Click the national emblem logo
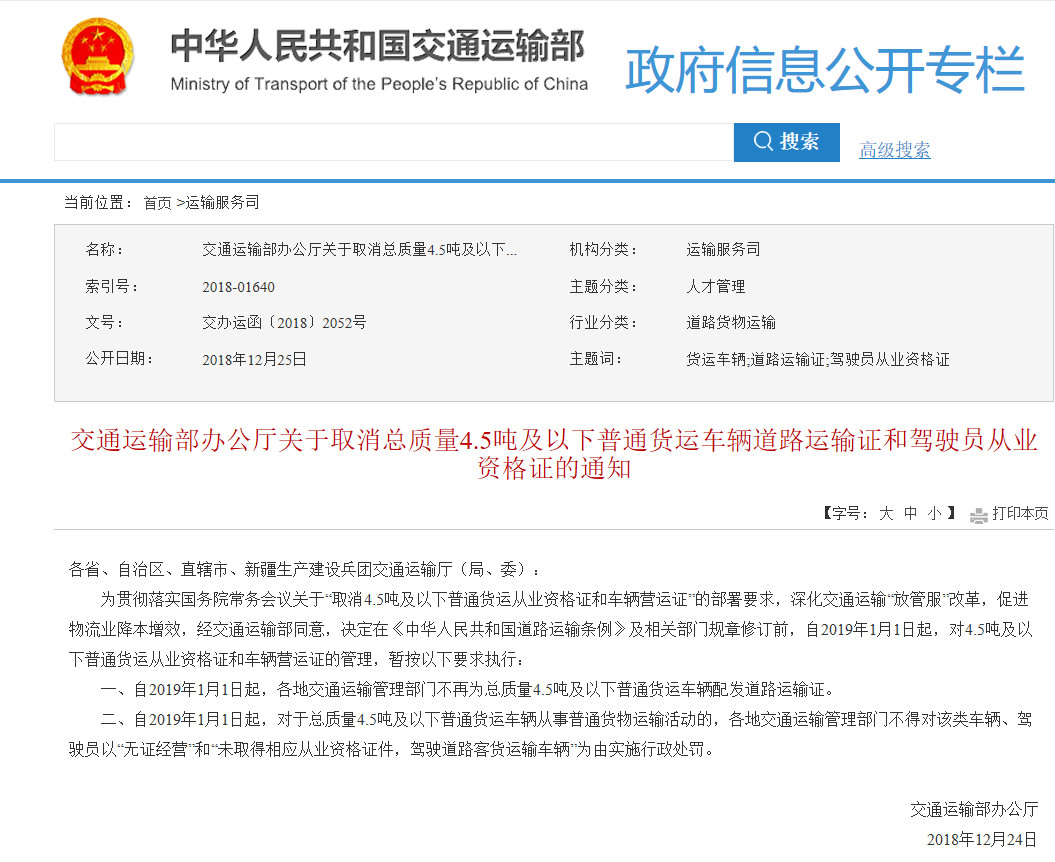This screenshot has width=1055, height=862. (98, 57)
